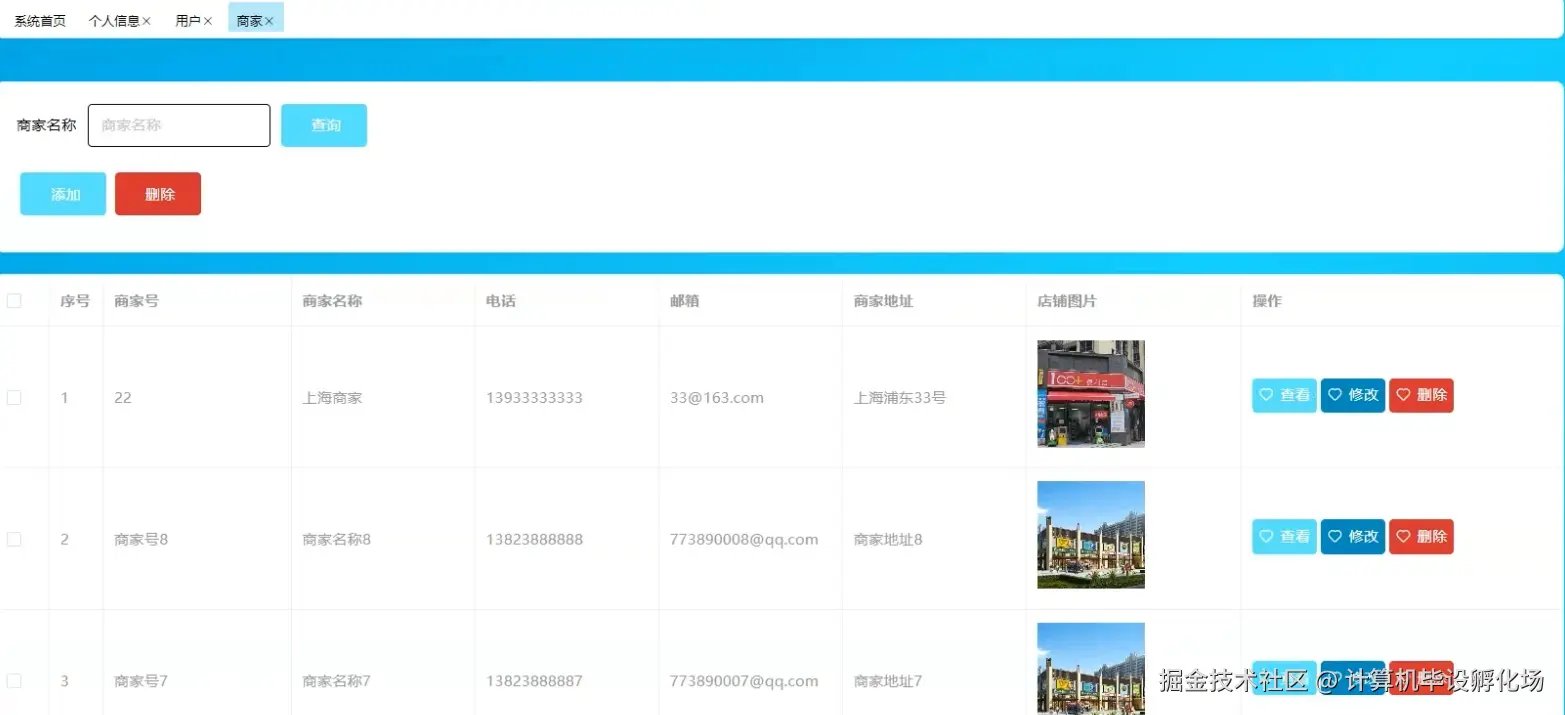Click the heart icon on row 1's 删除 button
This screenshot has height=715, width=1565.
click(1405, 395)
